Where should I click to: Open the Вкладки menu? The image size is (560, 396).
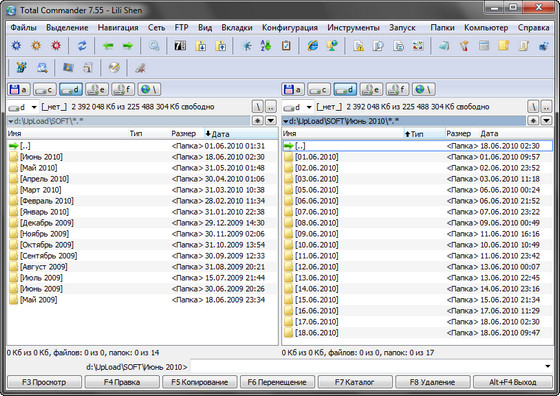click(237, 27)
